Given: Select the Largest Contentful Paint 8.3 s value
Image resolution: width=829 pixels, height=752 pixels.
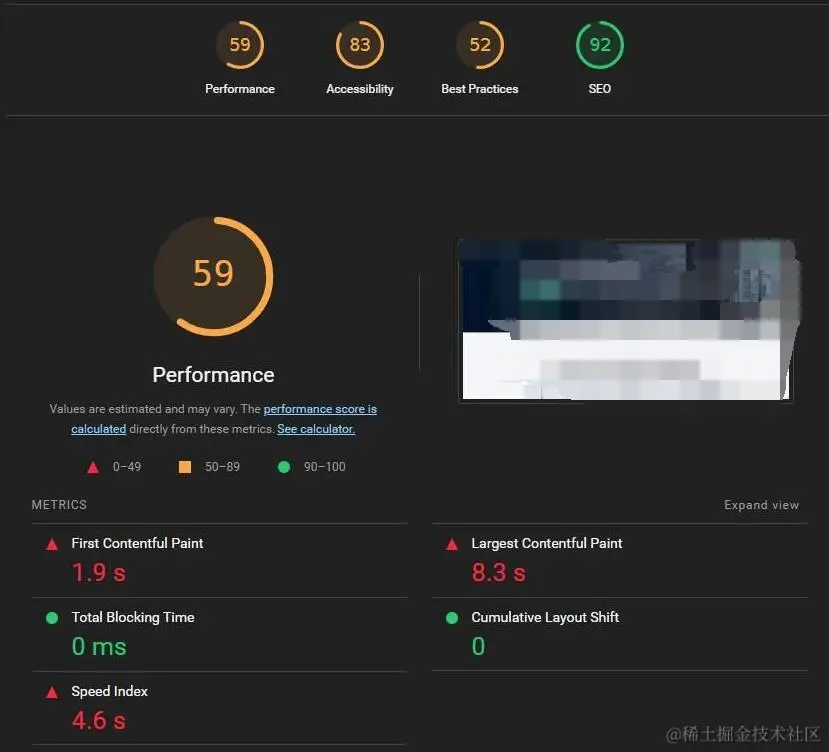Looking at the screenshot, I should [499, 572].
